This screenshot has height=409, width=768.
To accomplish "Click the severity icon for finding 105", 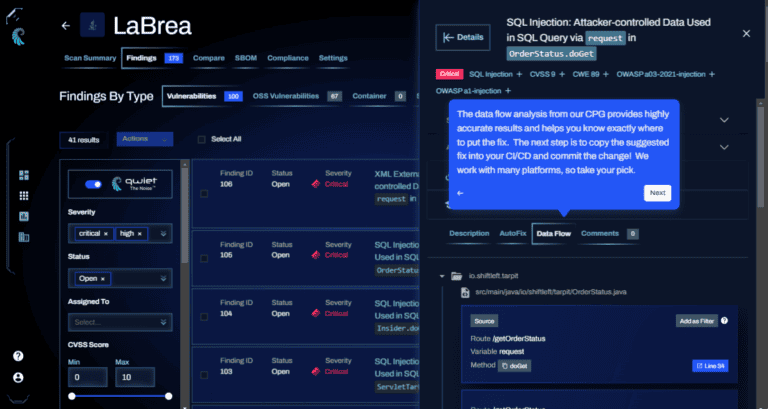I will click(316, 255).
